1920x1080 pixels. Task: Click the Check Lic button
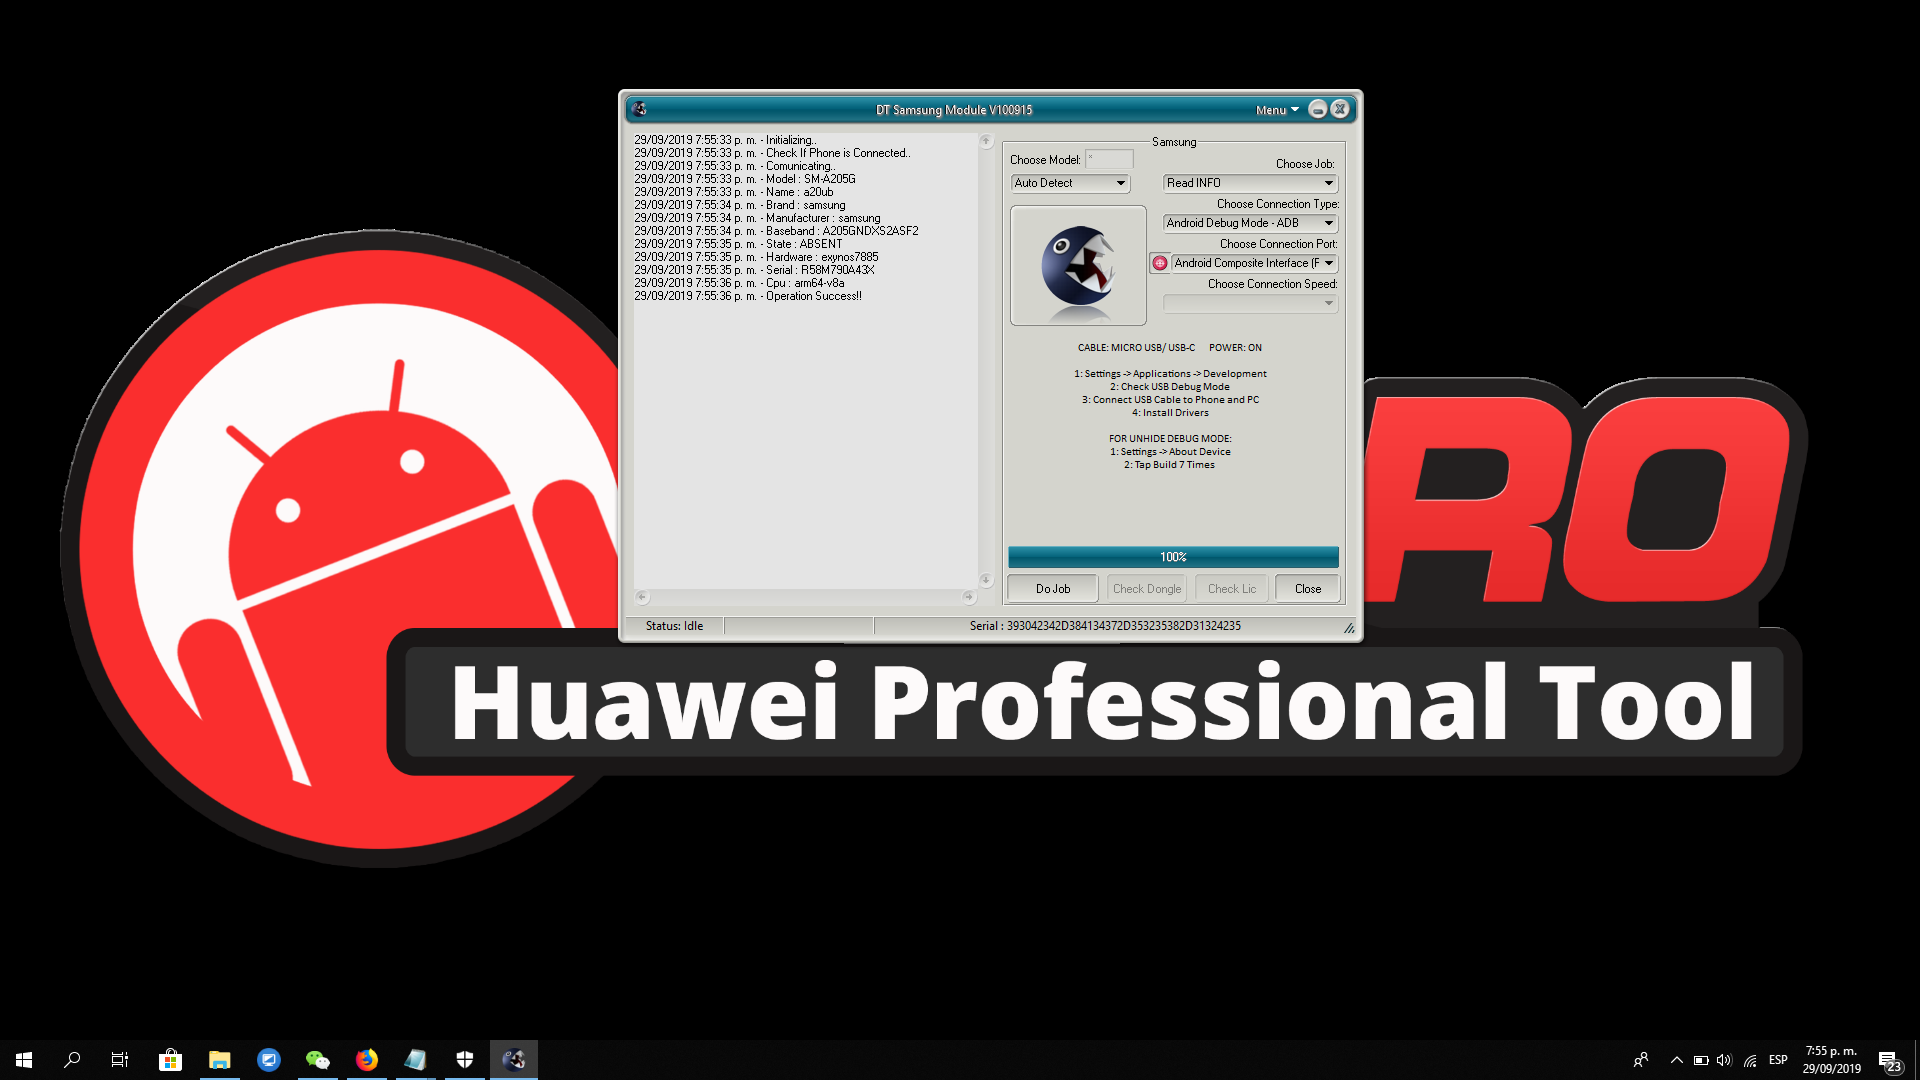1232,589
